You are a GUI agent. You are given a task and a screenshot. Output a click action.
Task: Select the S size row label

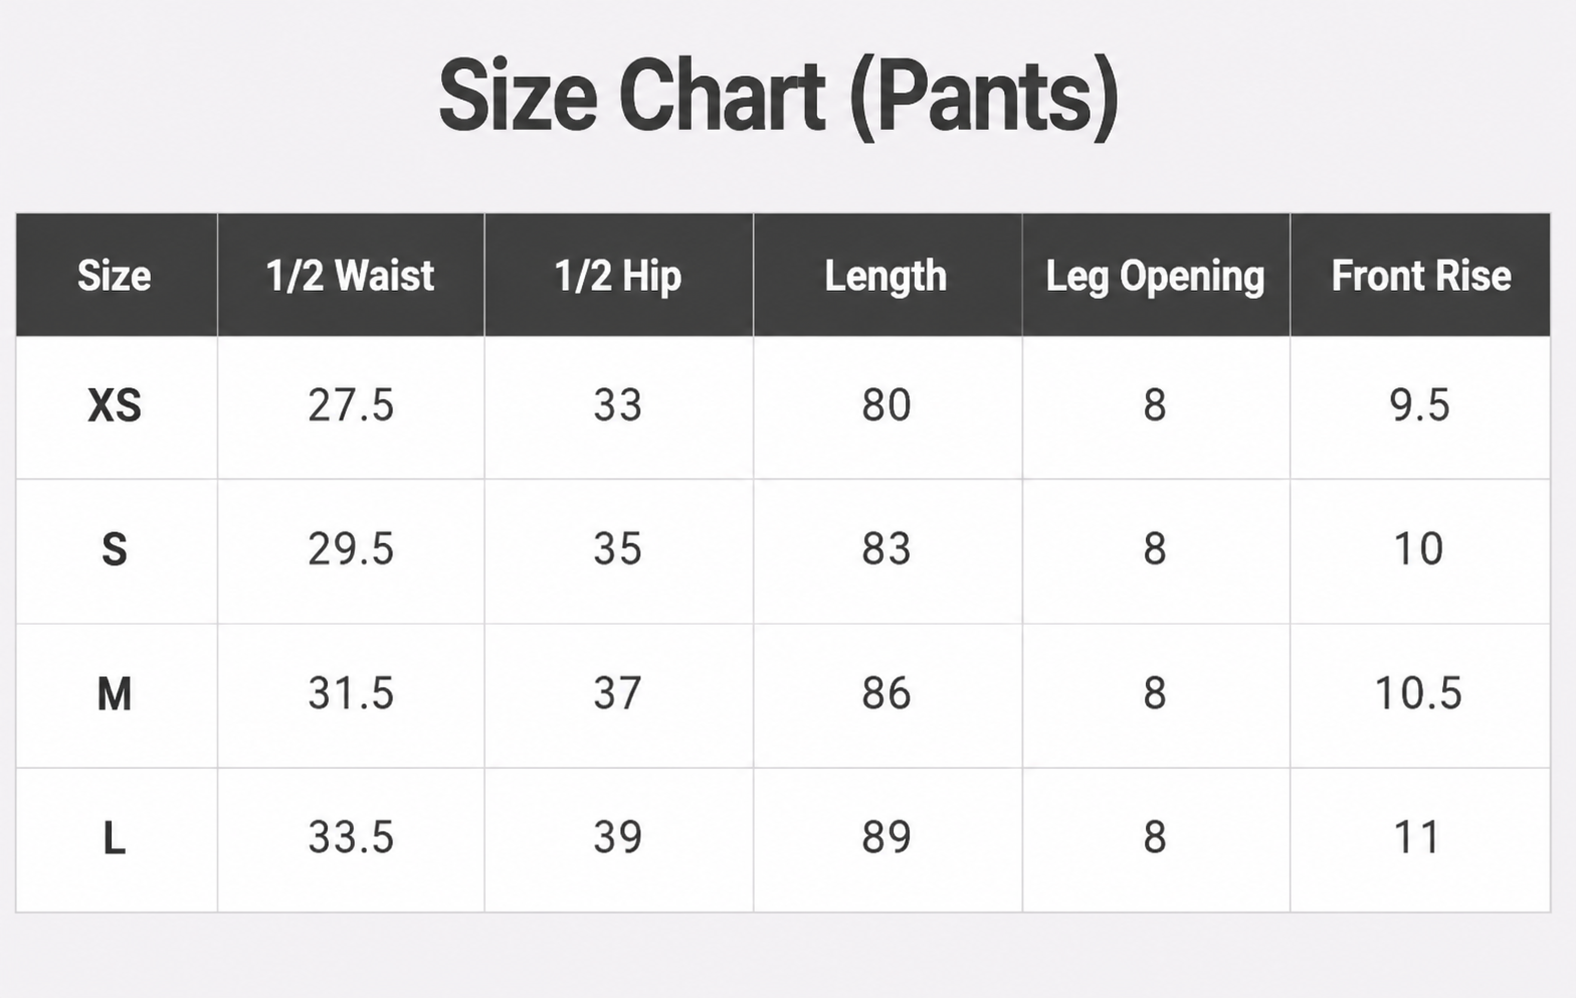click(114, 549)
